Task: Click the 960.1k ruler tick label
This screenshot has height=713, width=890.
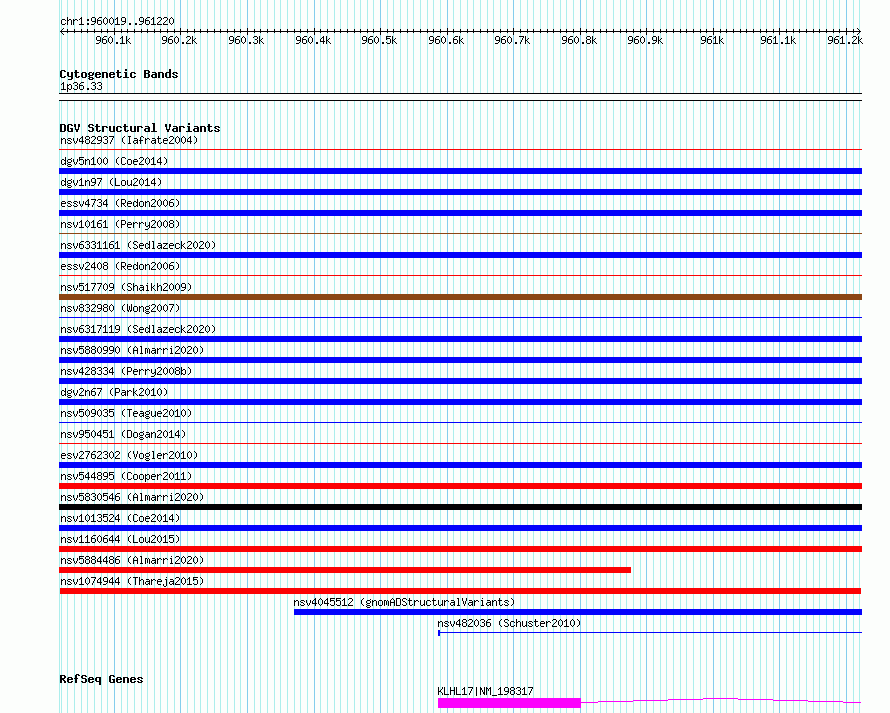Action: click(x=113, y=40)
